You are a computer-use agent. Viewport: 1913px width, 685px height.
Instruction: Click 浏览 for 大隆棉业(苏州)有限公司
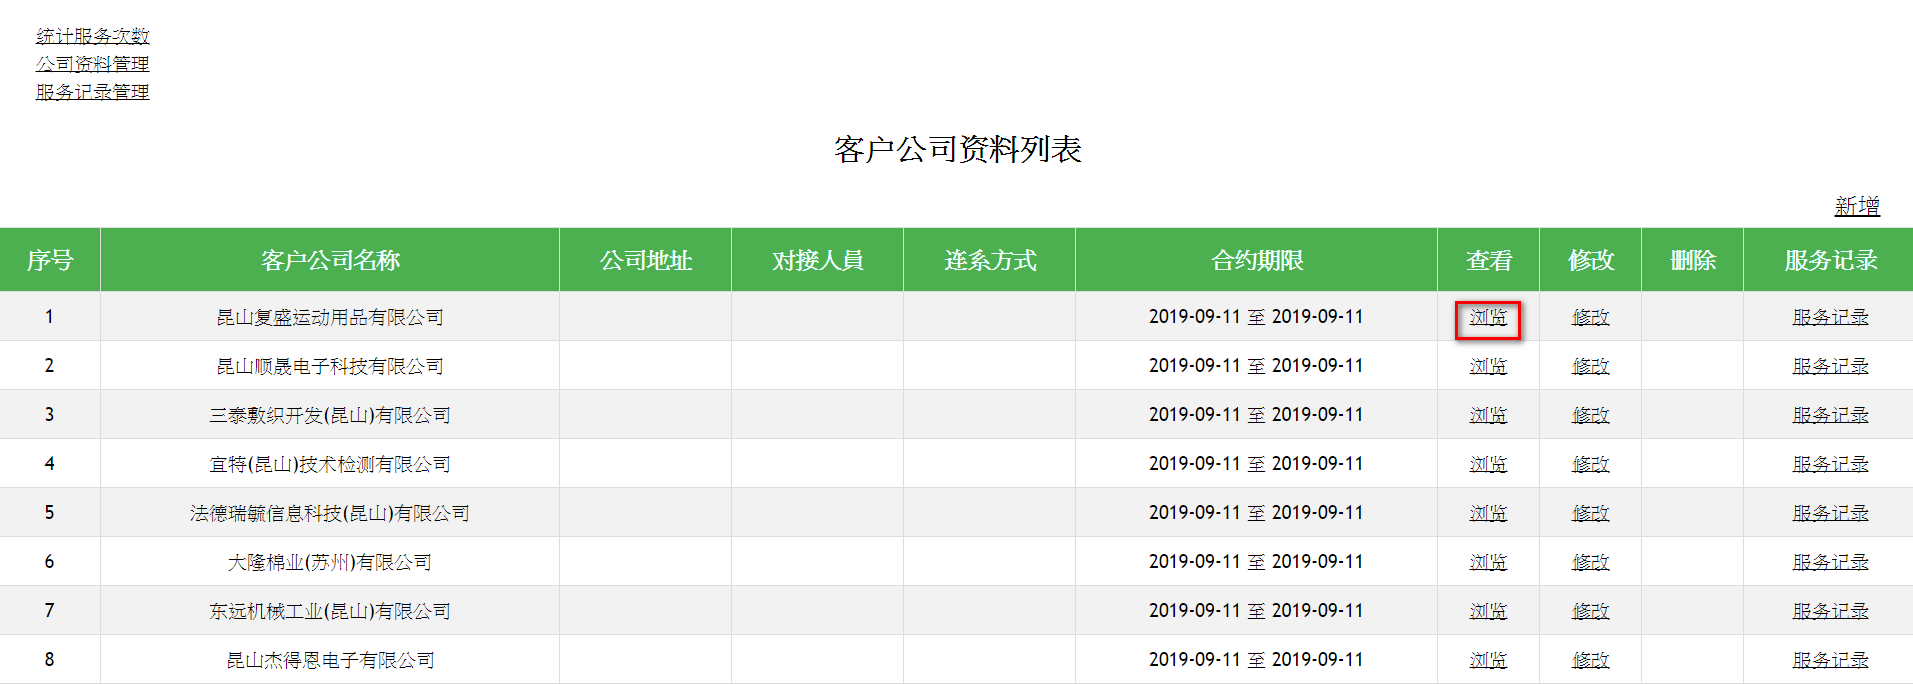pos(1487,563)
